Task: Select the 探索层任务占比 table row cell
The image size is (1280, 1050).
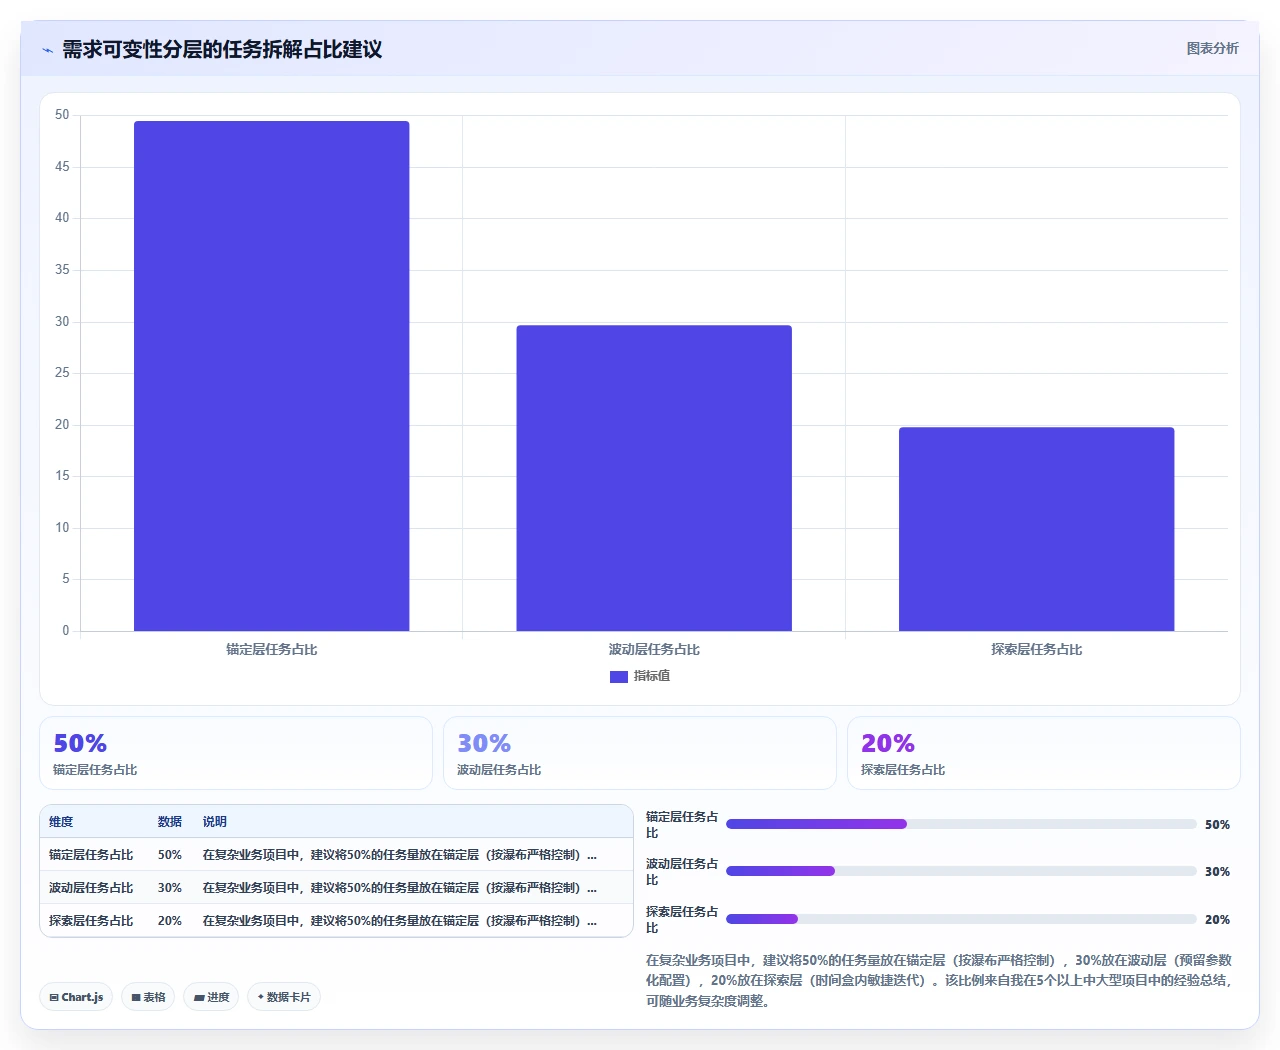Action: [91, 921]
